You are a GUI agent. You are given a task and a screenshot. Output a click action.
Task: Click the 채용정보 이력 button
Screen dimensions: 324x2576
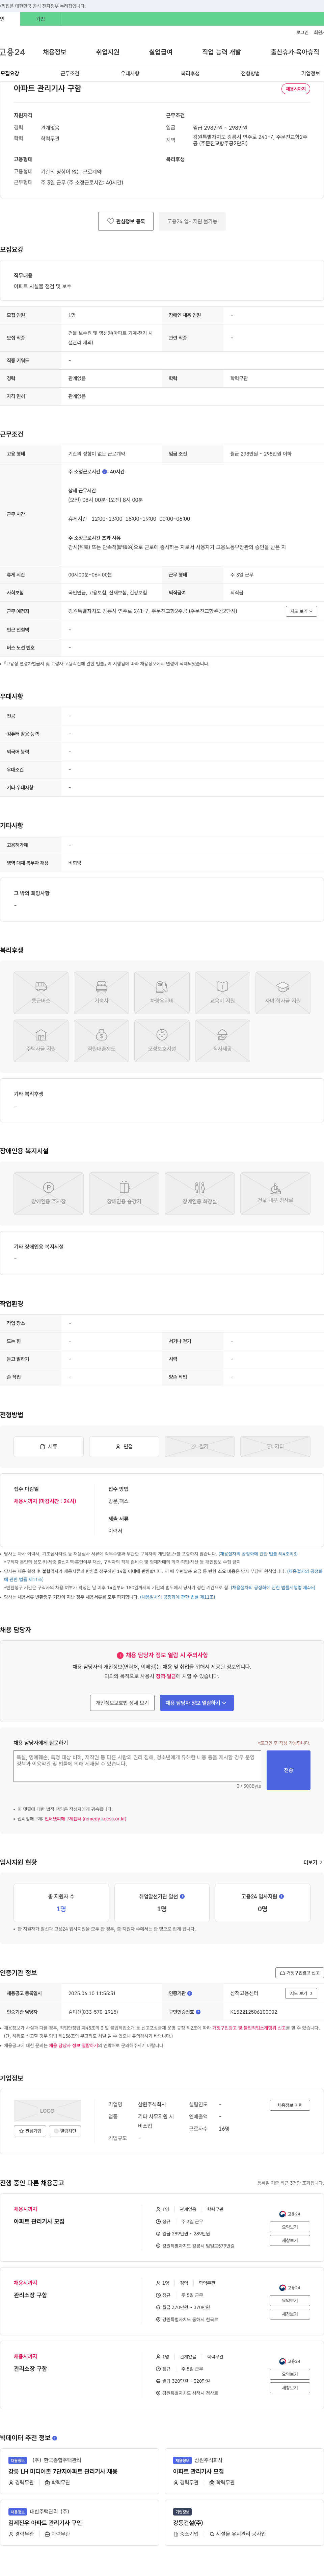[x=290, y=2105]
